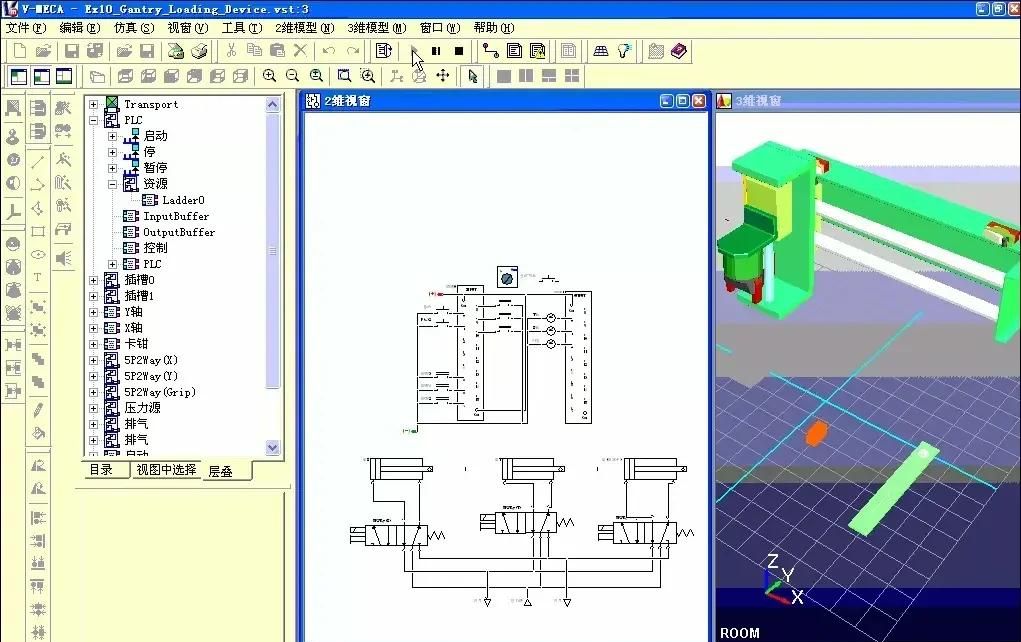The image size is (1021, 642).
Task: Click the speaker sound icon in side toolbar
Action: tap(63, 258)
